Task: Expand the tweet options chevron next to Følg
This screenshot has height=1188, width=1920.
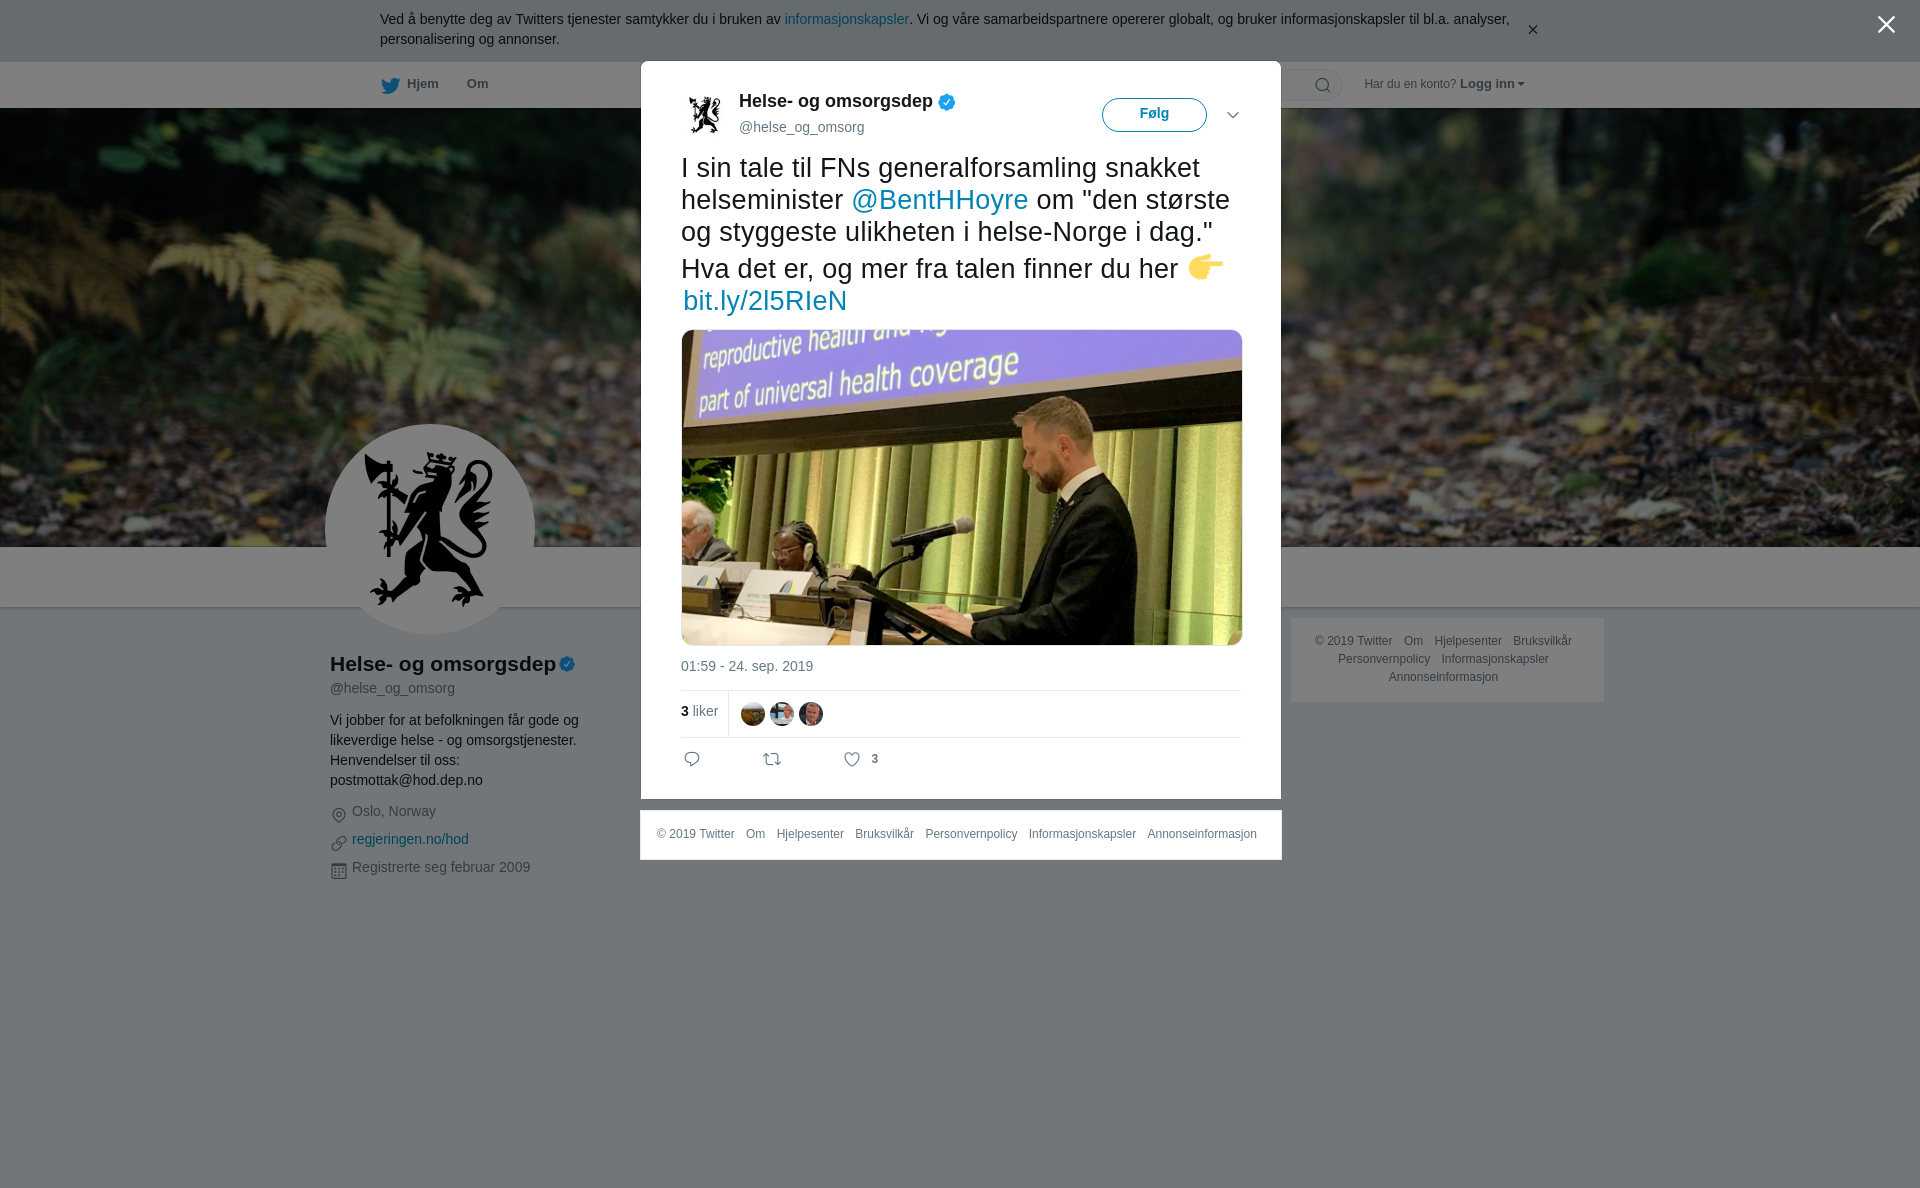Action: (1233, 115)
